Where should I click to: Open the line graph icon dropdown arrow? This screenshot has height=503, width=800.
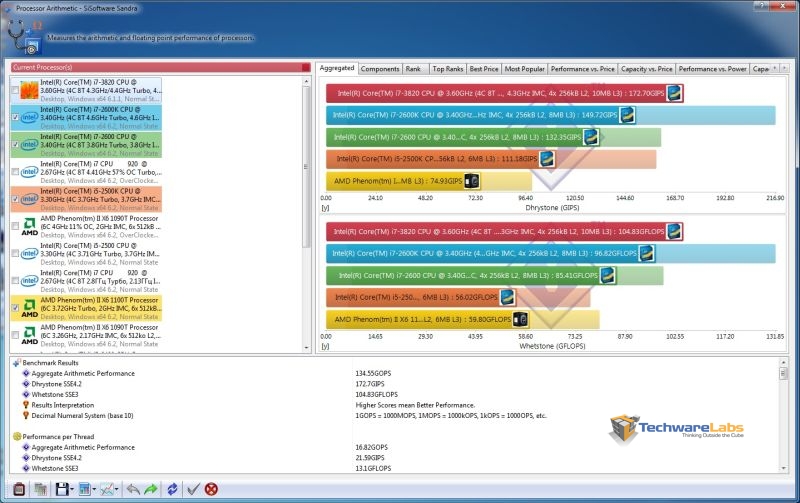[x=117, y=490]
